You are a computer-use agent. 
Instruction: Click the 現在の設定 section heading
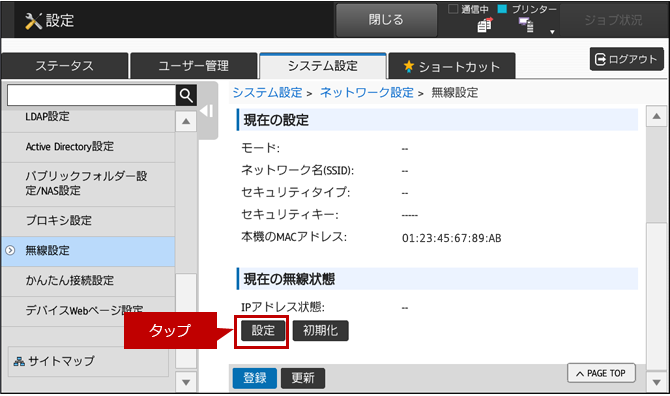[x=276, y=120]
